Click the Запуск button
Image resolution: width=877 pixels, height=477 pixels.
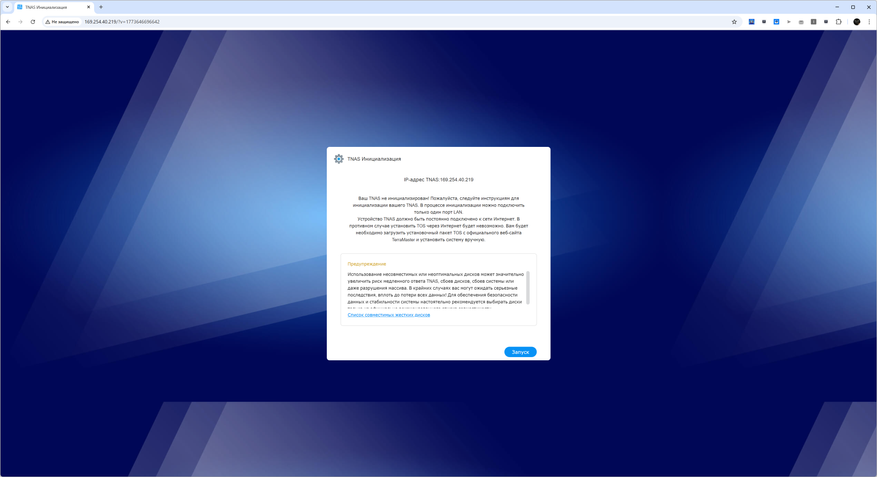point(520,352)
